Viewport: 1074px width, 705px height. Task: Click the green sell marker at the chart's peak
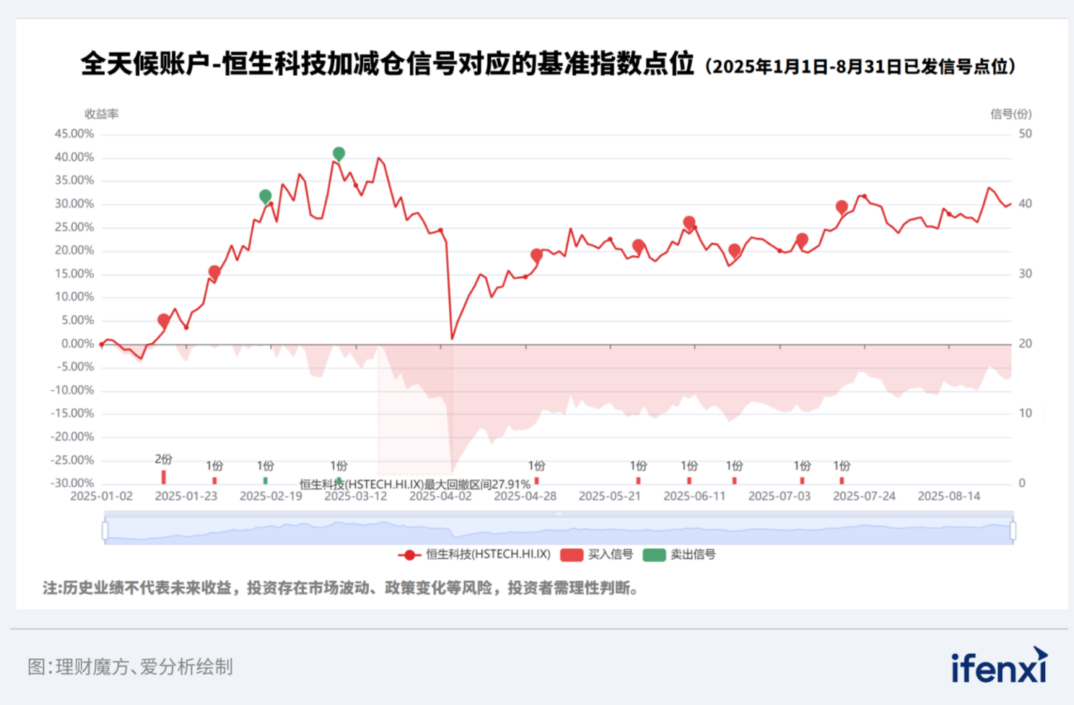click(x=338, y=153)
